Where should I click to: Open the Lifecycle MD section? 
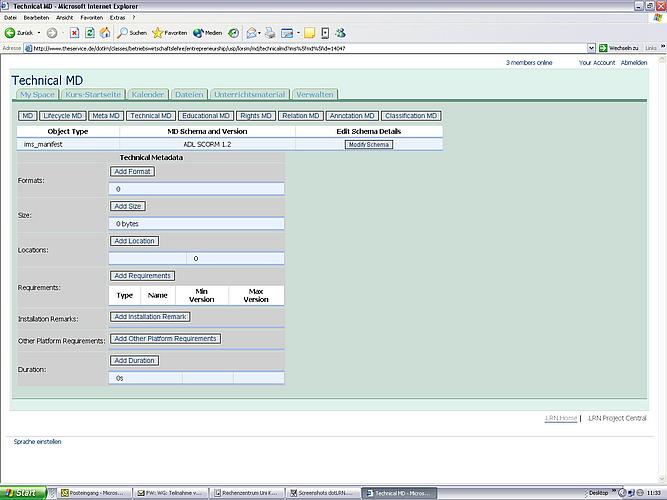63,116
